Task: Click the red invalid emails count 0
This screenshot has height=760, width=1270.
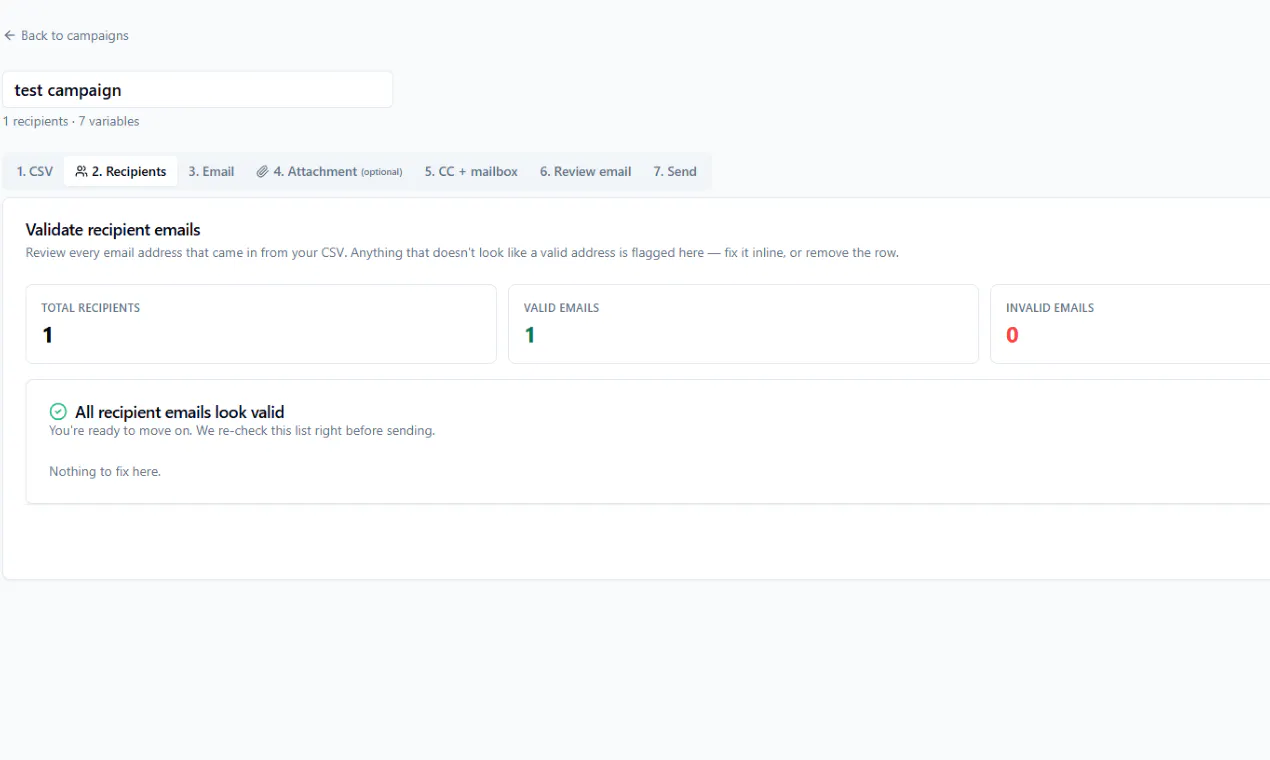Action: click(1012, 335)
